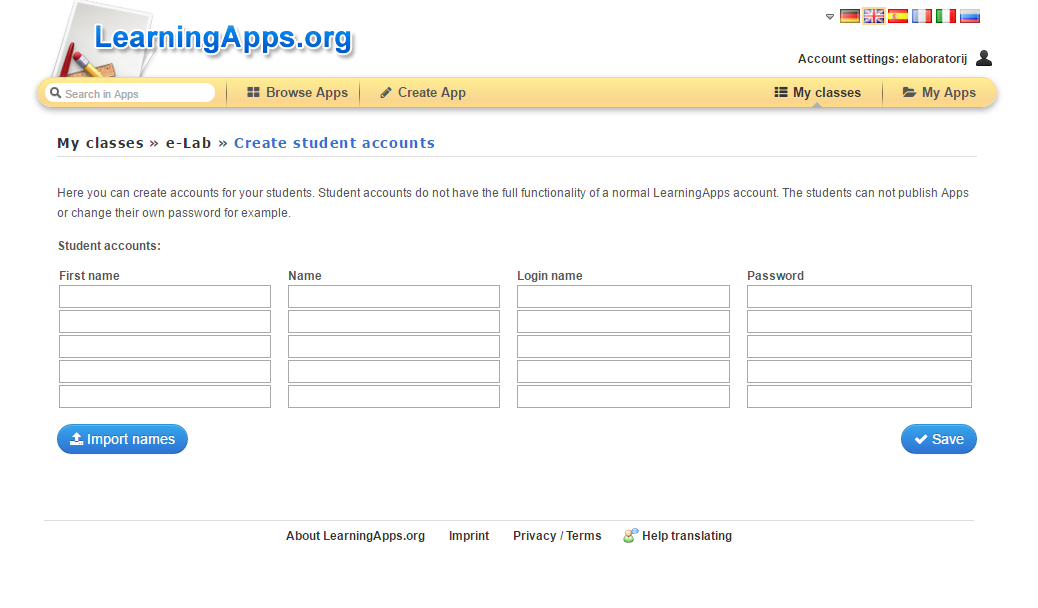Open the e-Lab breadcrumb link
The height and width of the screenshot is (608, 1038).
pos(188,143)
